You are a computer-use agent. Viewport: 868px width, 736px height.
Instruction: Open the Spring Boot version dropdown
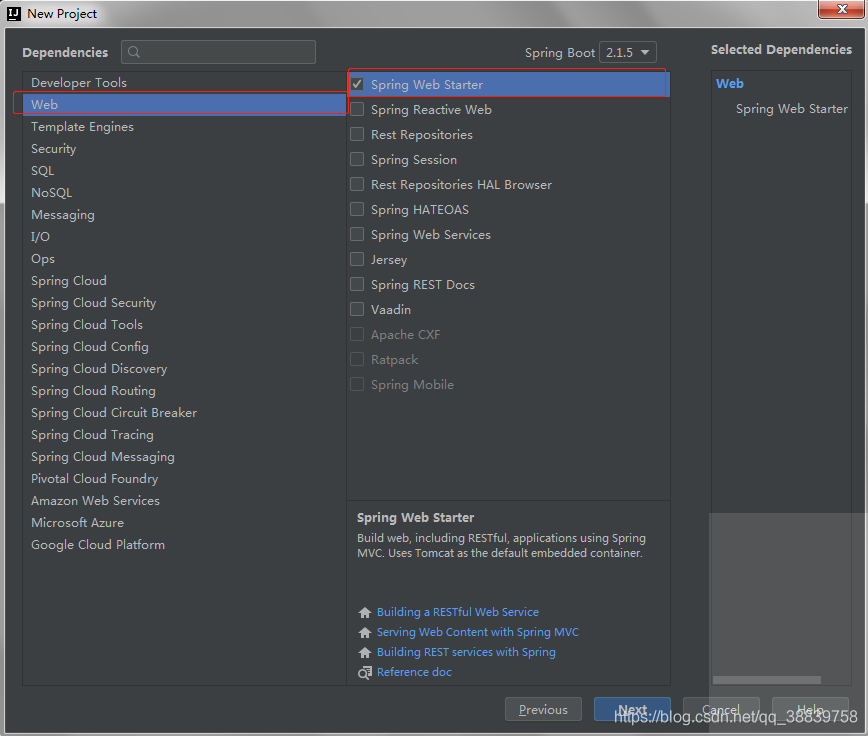coord(628,53)
